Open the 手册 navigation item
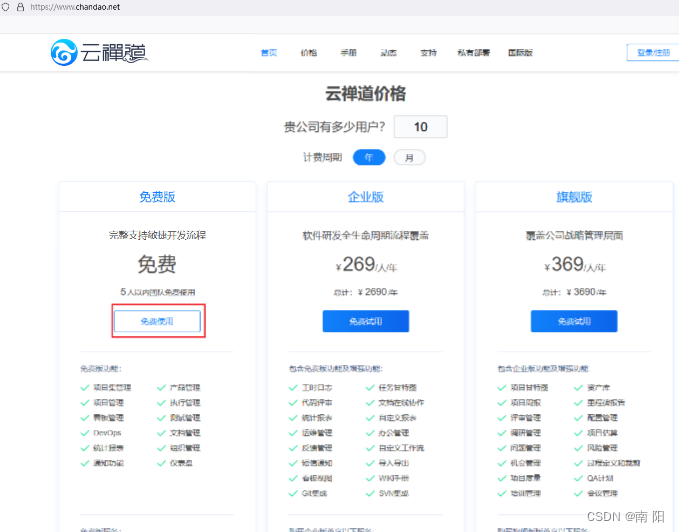 pos(349,53)
